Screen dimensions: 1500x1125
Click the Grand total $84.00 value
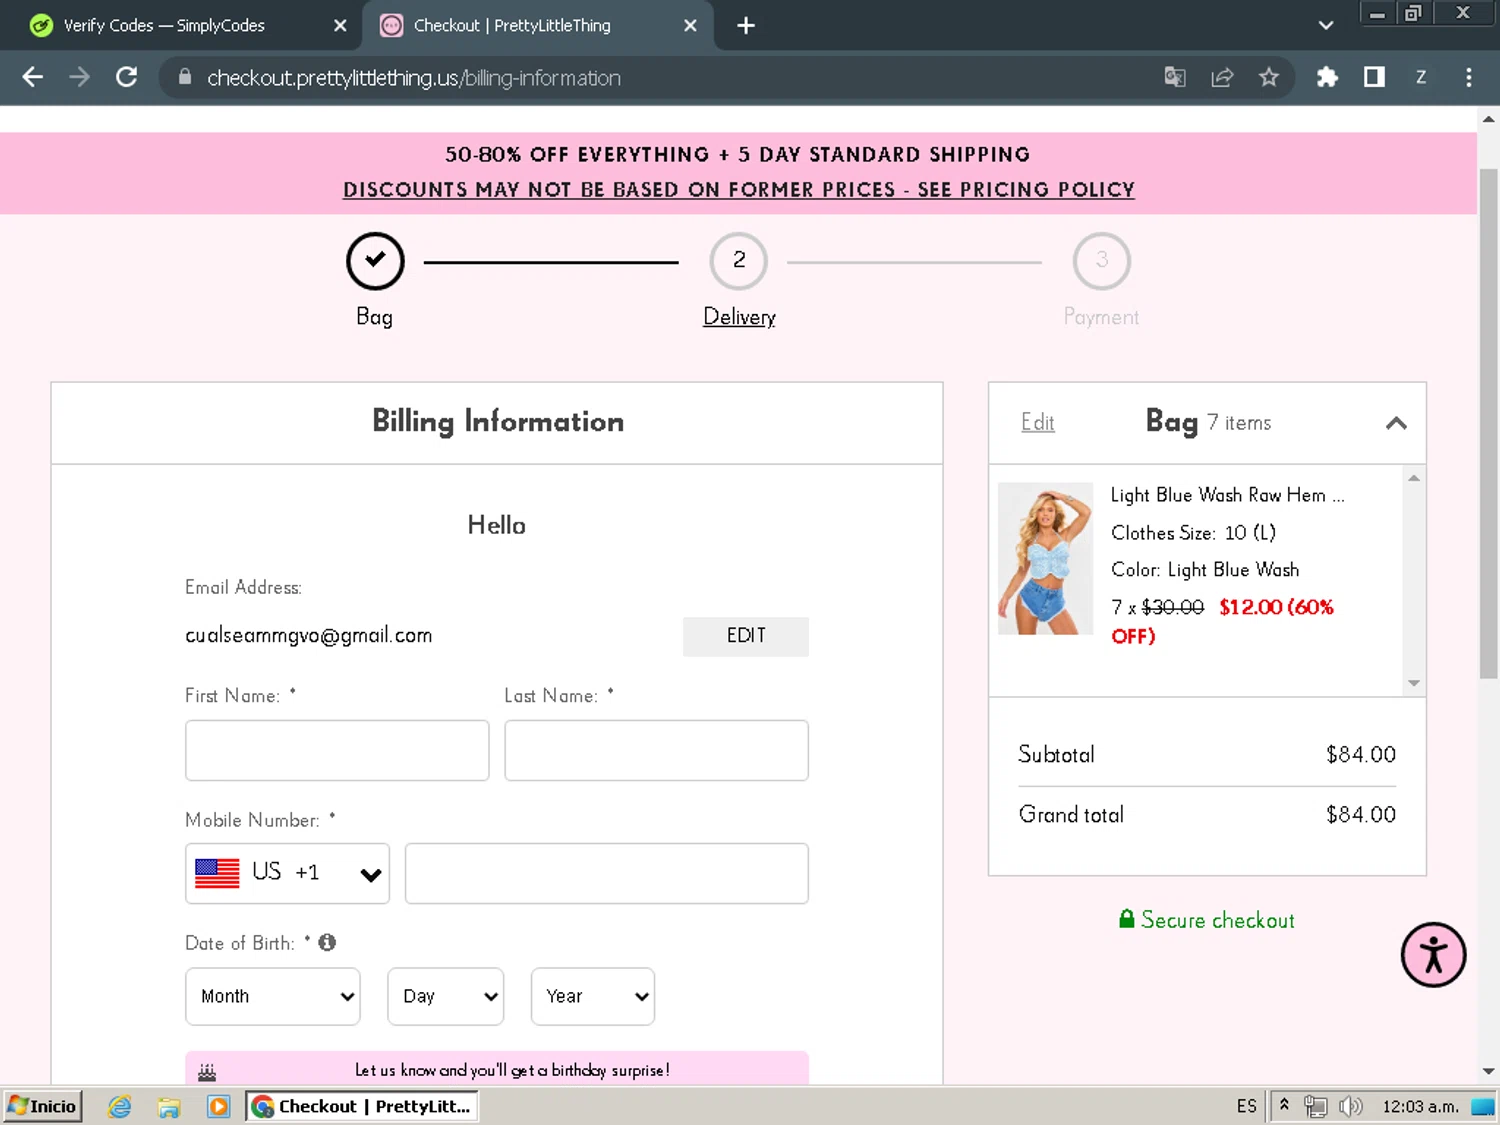[1361, 815]
